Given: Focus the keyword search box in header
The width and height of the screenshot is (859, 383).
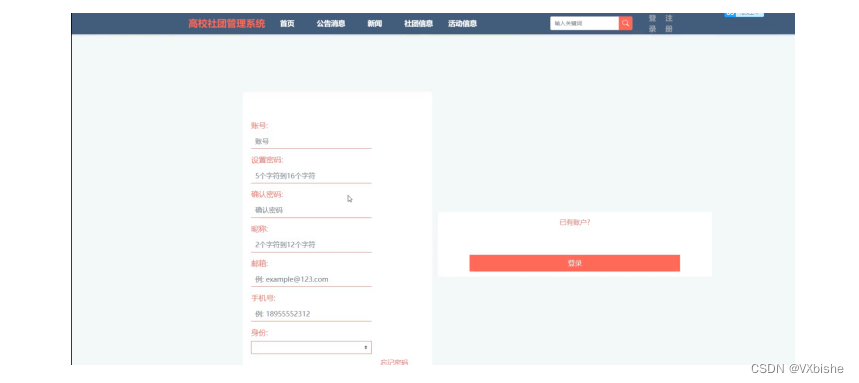Looking at the screenshot, I should (x=585, y=24).
